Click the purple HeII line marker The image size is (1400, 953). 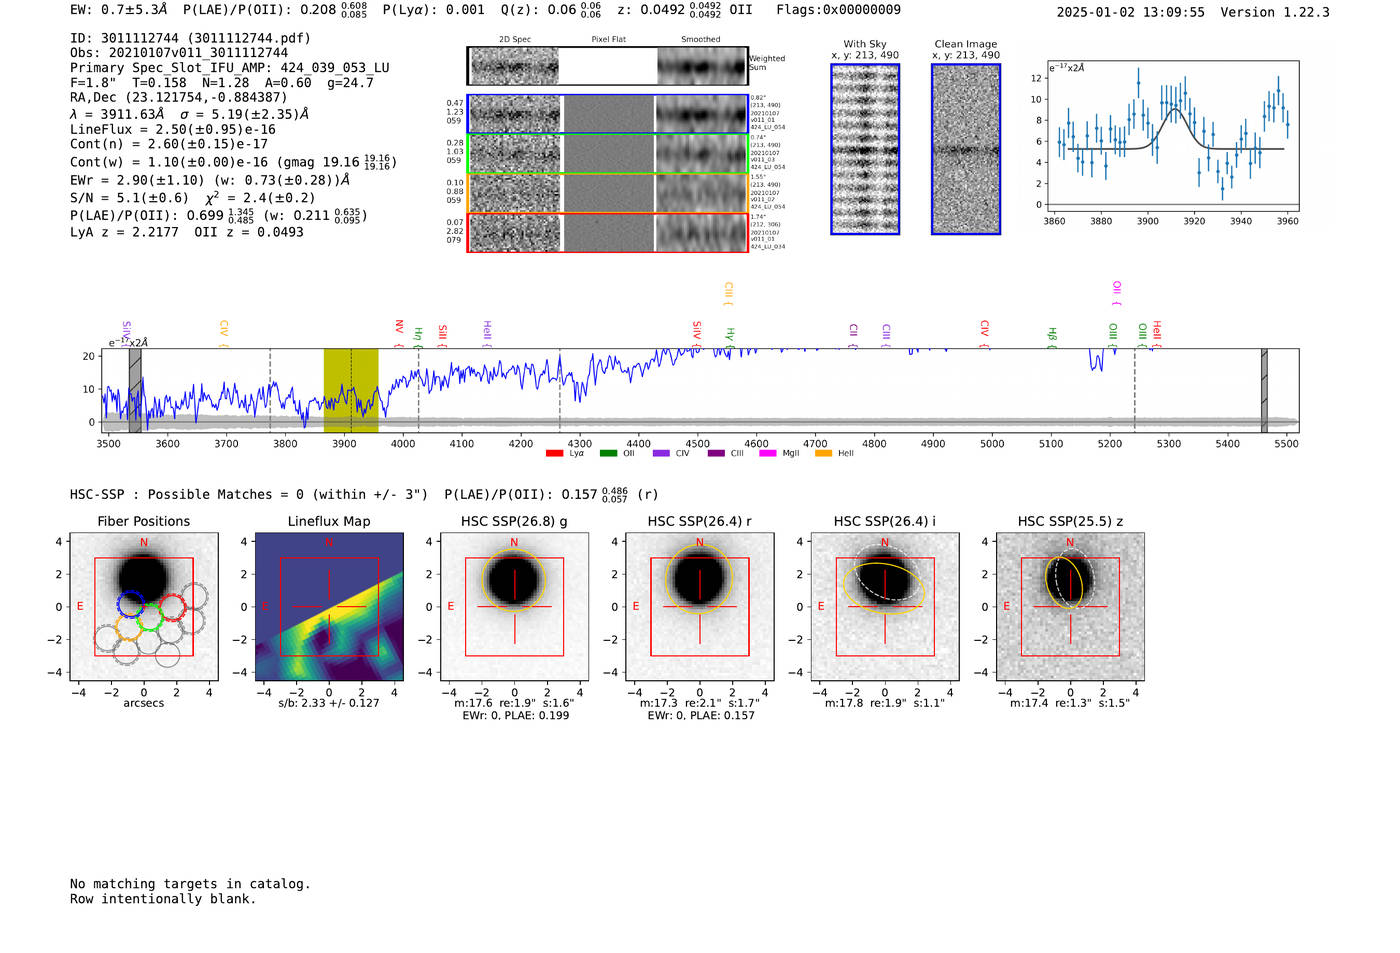pyautogui.click(x=487, y=333)
